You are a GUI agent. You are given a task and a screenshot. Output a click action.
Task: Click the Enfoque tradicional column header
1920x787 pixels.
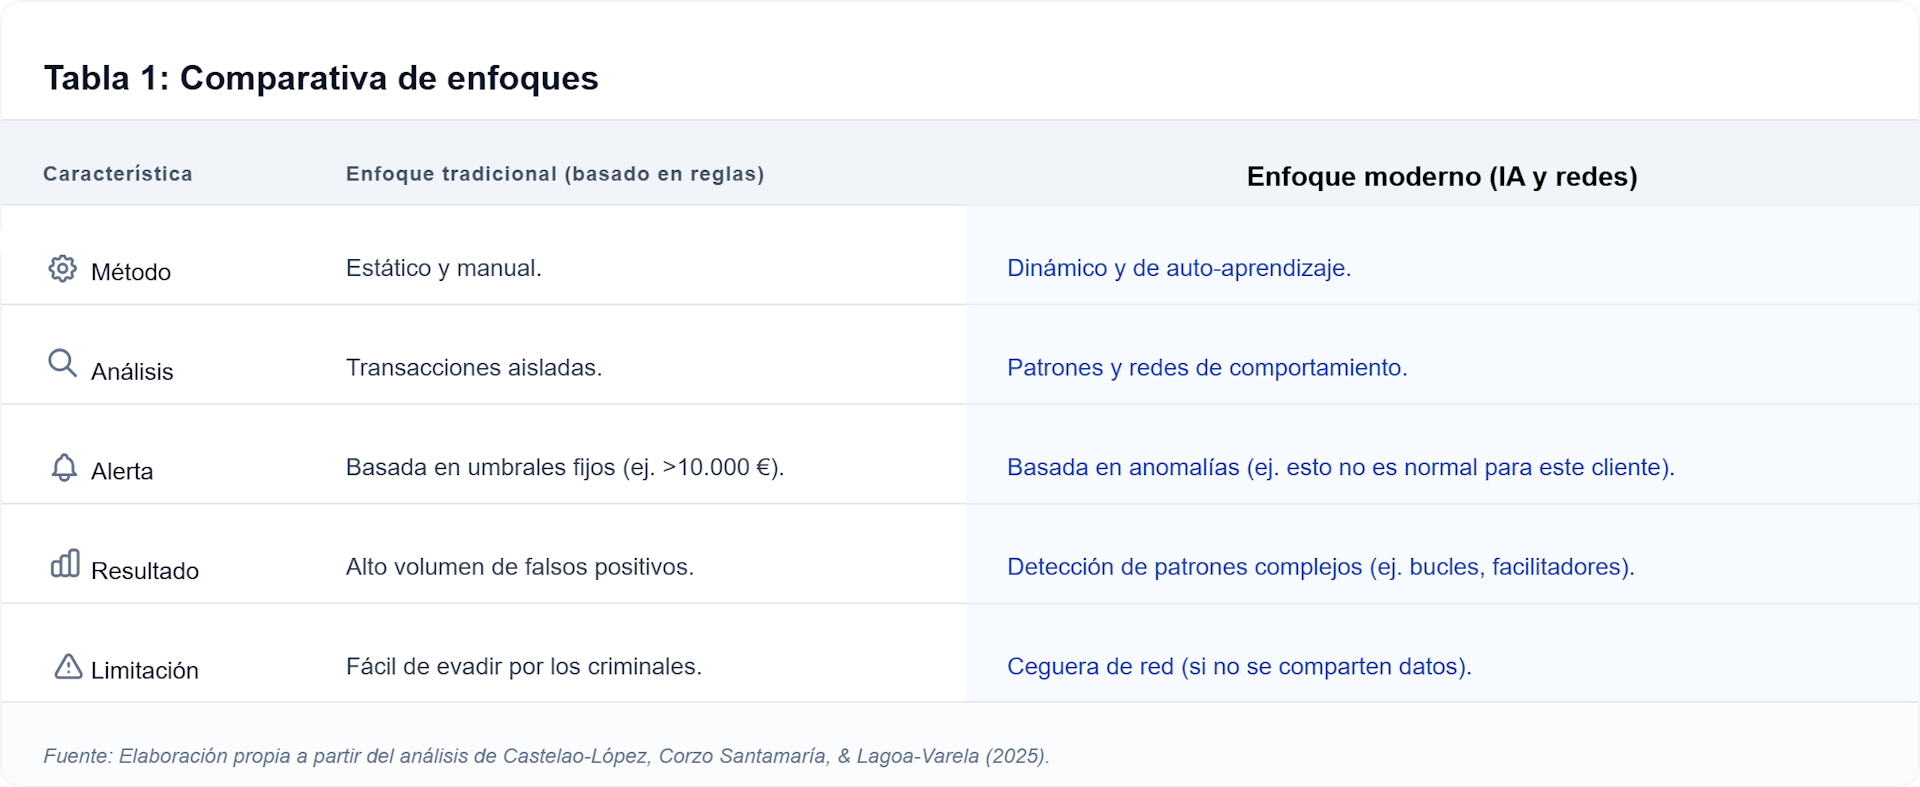(x=554, y=174)
